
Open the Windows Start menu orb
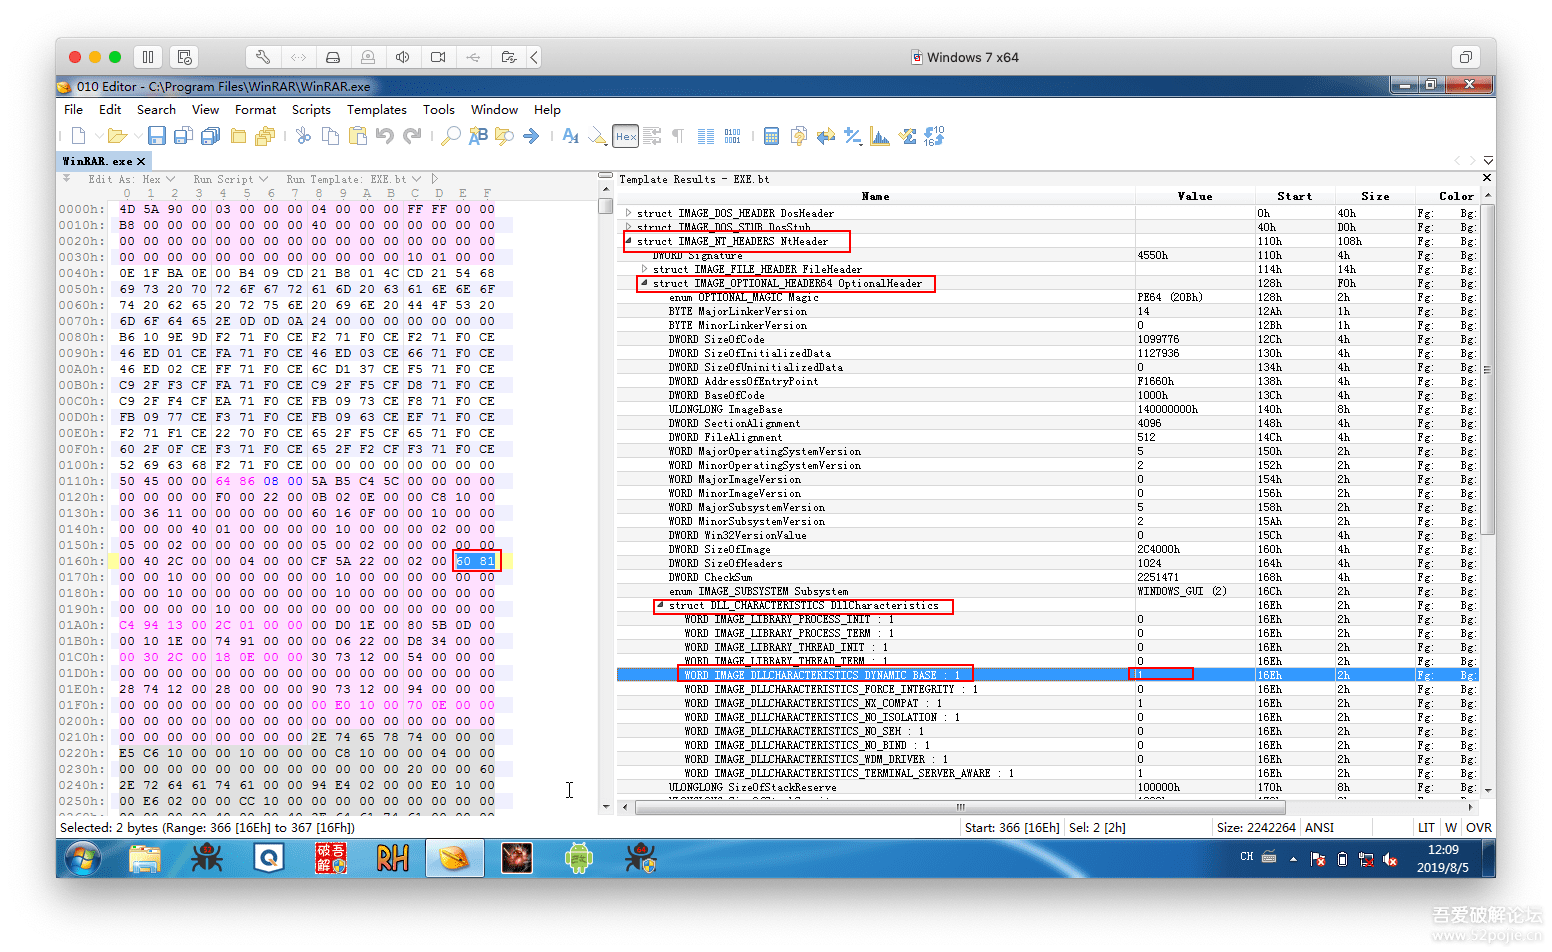coord(83,858)
